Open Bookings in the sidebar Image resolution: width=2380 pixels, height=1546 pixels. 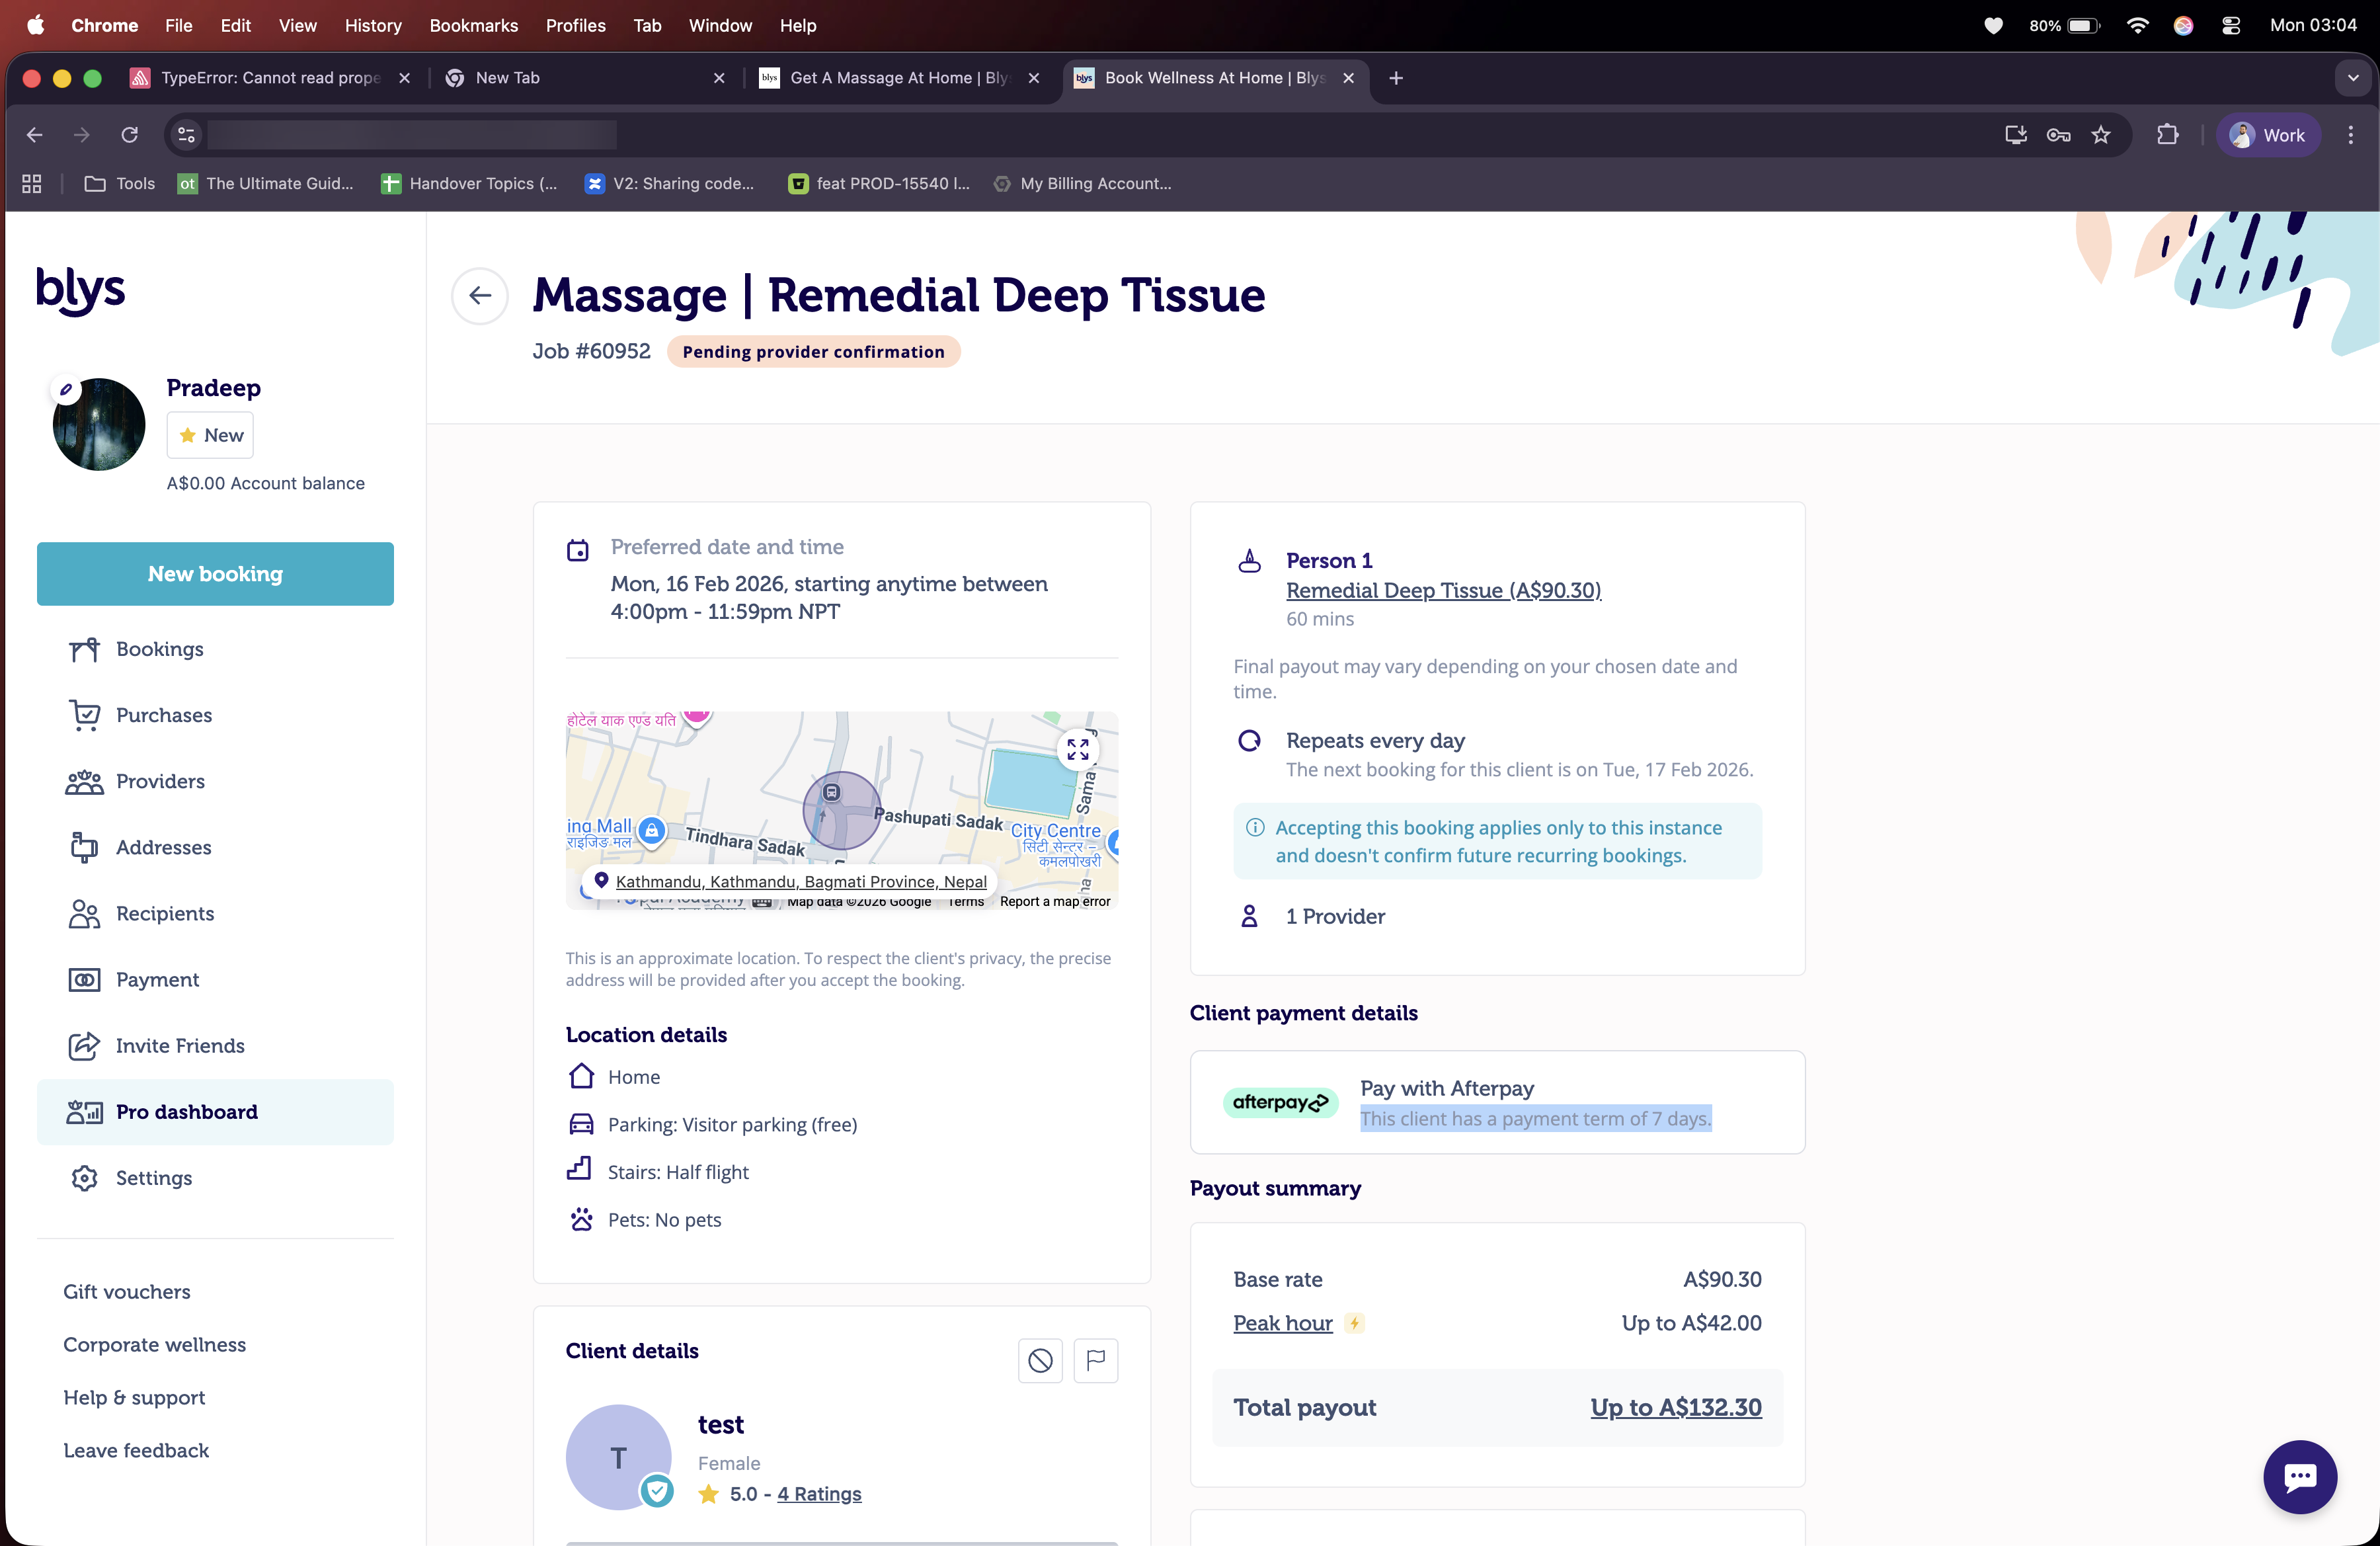click(x=159, y=649)
